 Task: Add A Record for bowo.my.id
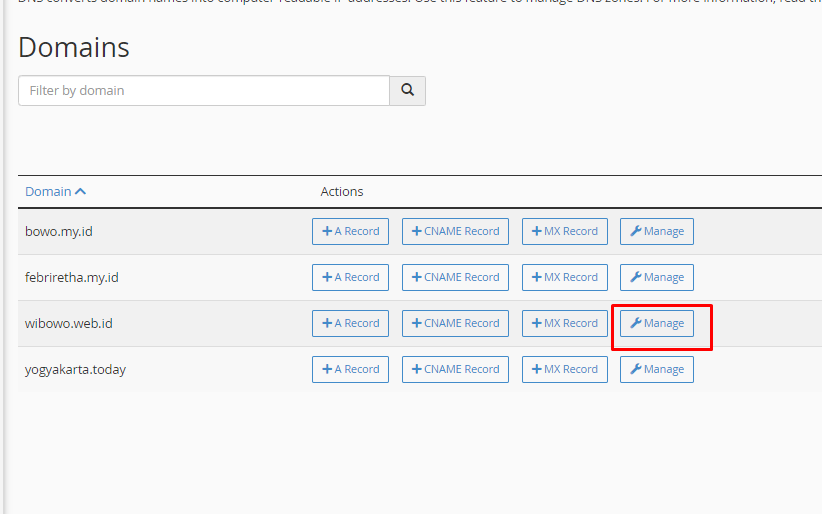350,231
